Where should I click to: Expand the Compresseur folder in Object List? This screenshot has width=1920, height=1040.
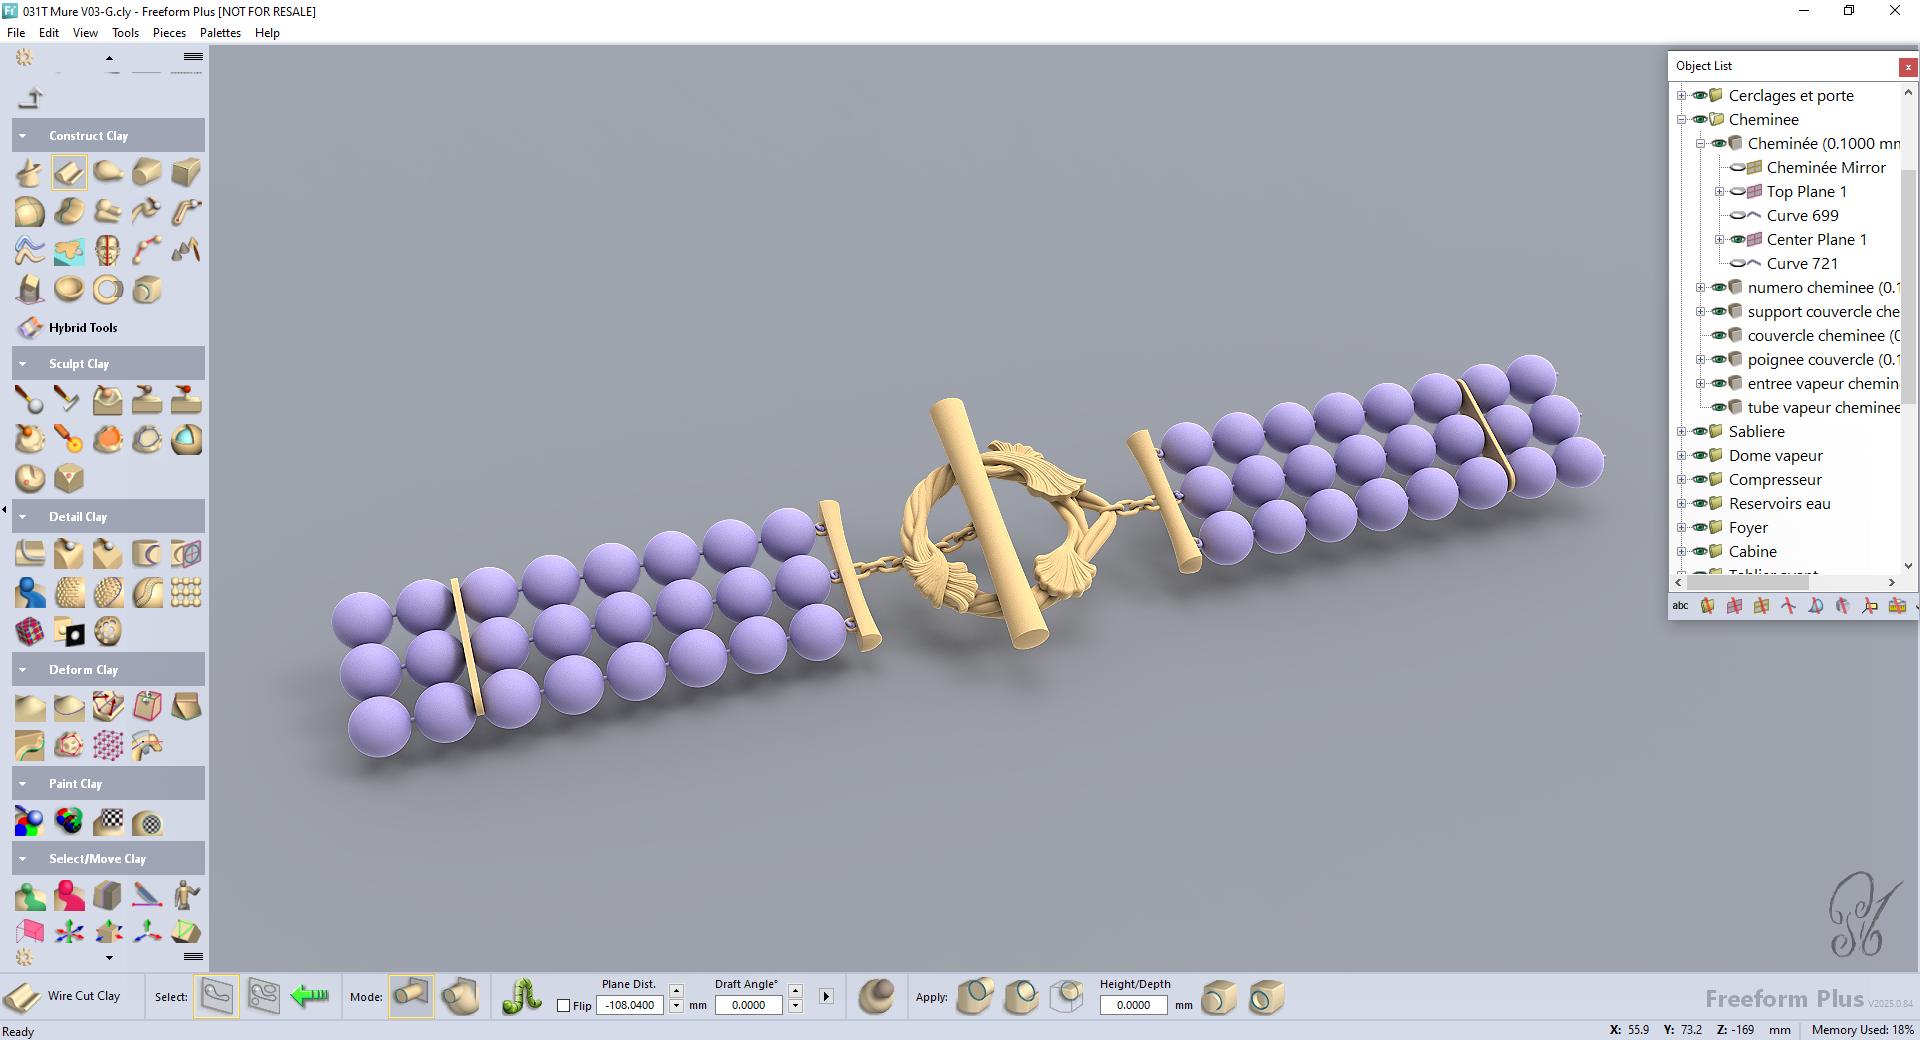[1681, 480]
